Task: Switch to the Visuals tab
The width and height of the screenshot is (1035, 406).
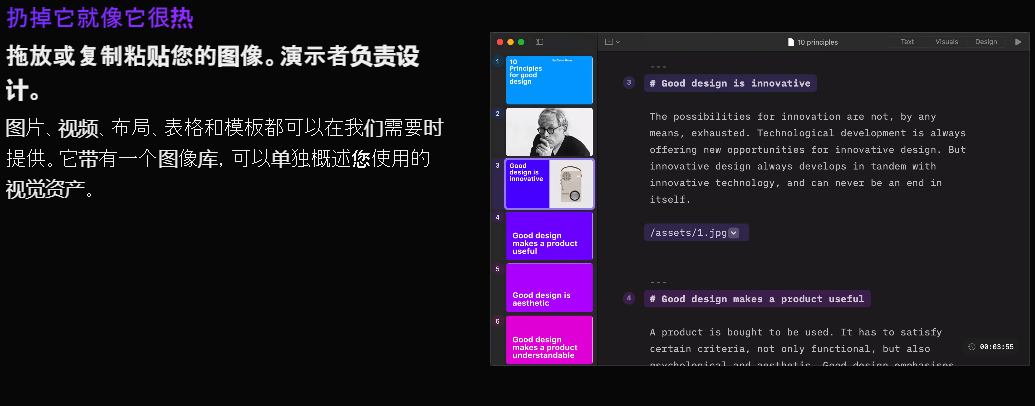Action: coord(946,42)
